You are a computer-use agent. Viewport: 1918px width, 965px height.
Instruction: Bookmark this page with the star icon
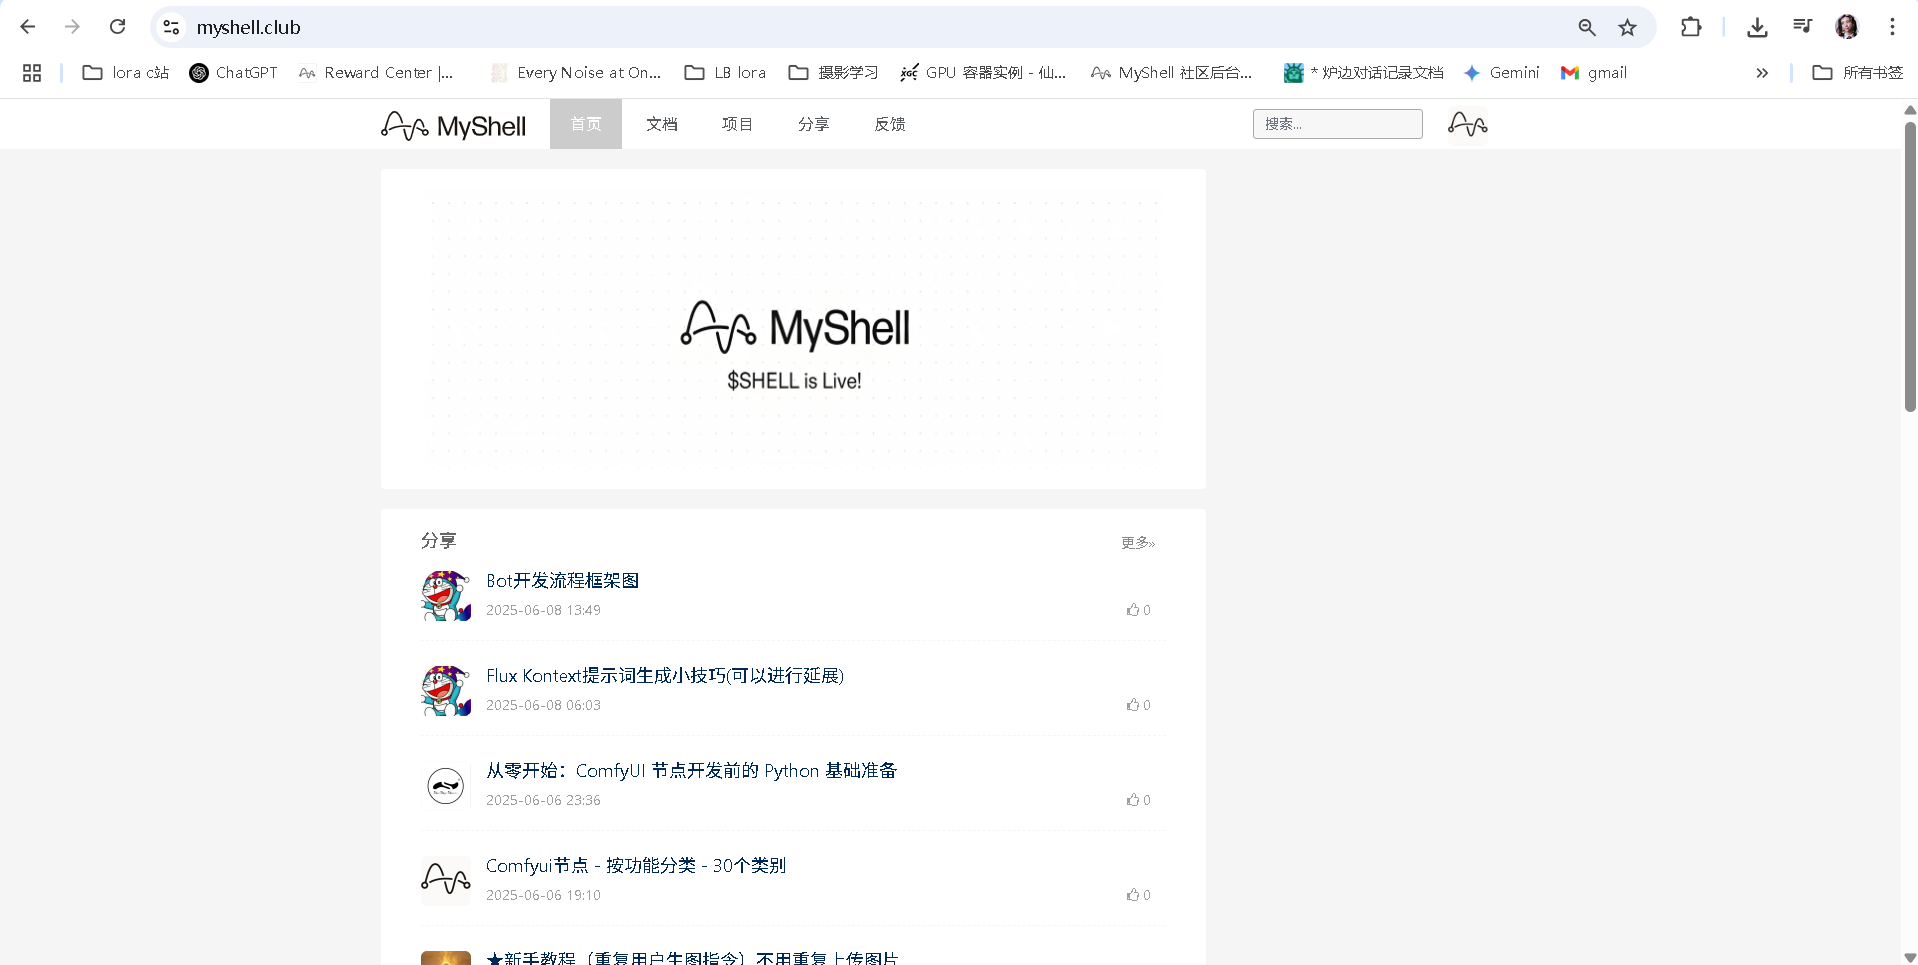pyautogui.click(x=1628, y=27)
